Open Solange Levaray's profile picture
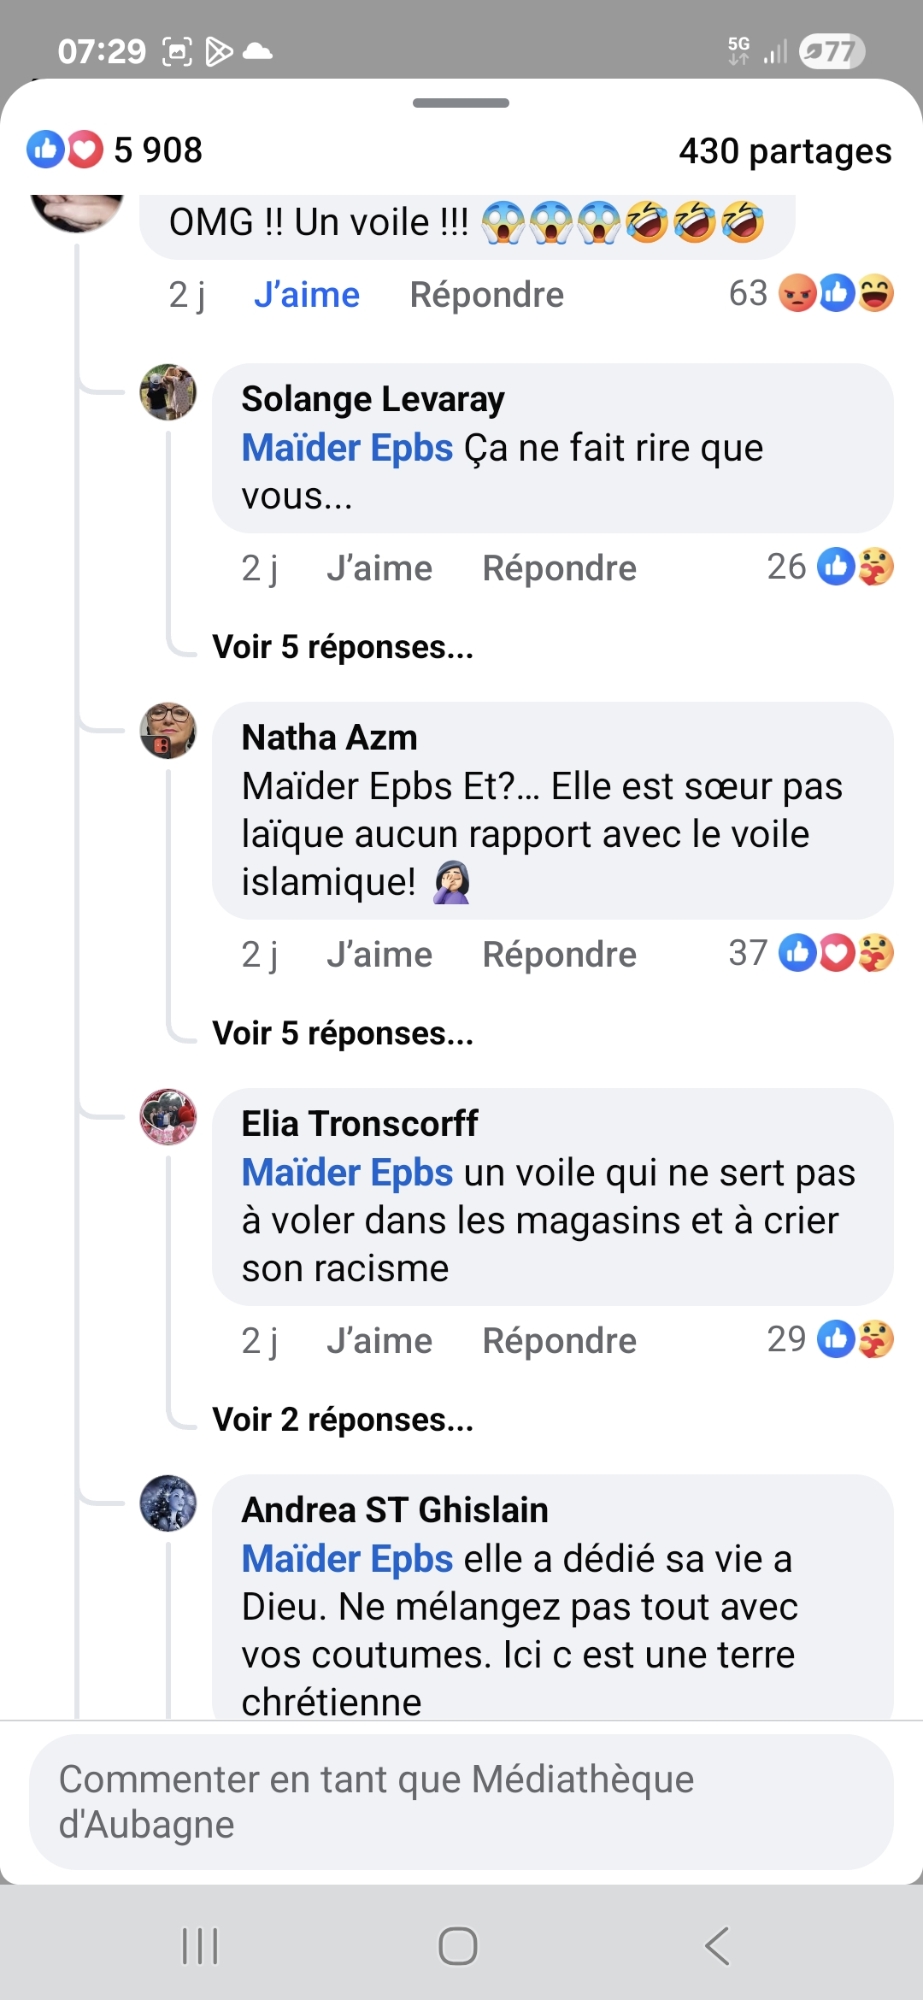 coord(168,392)
